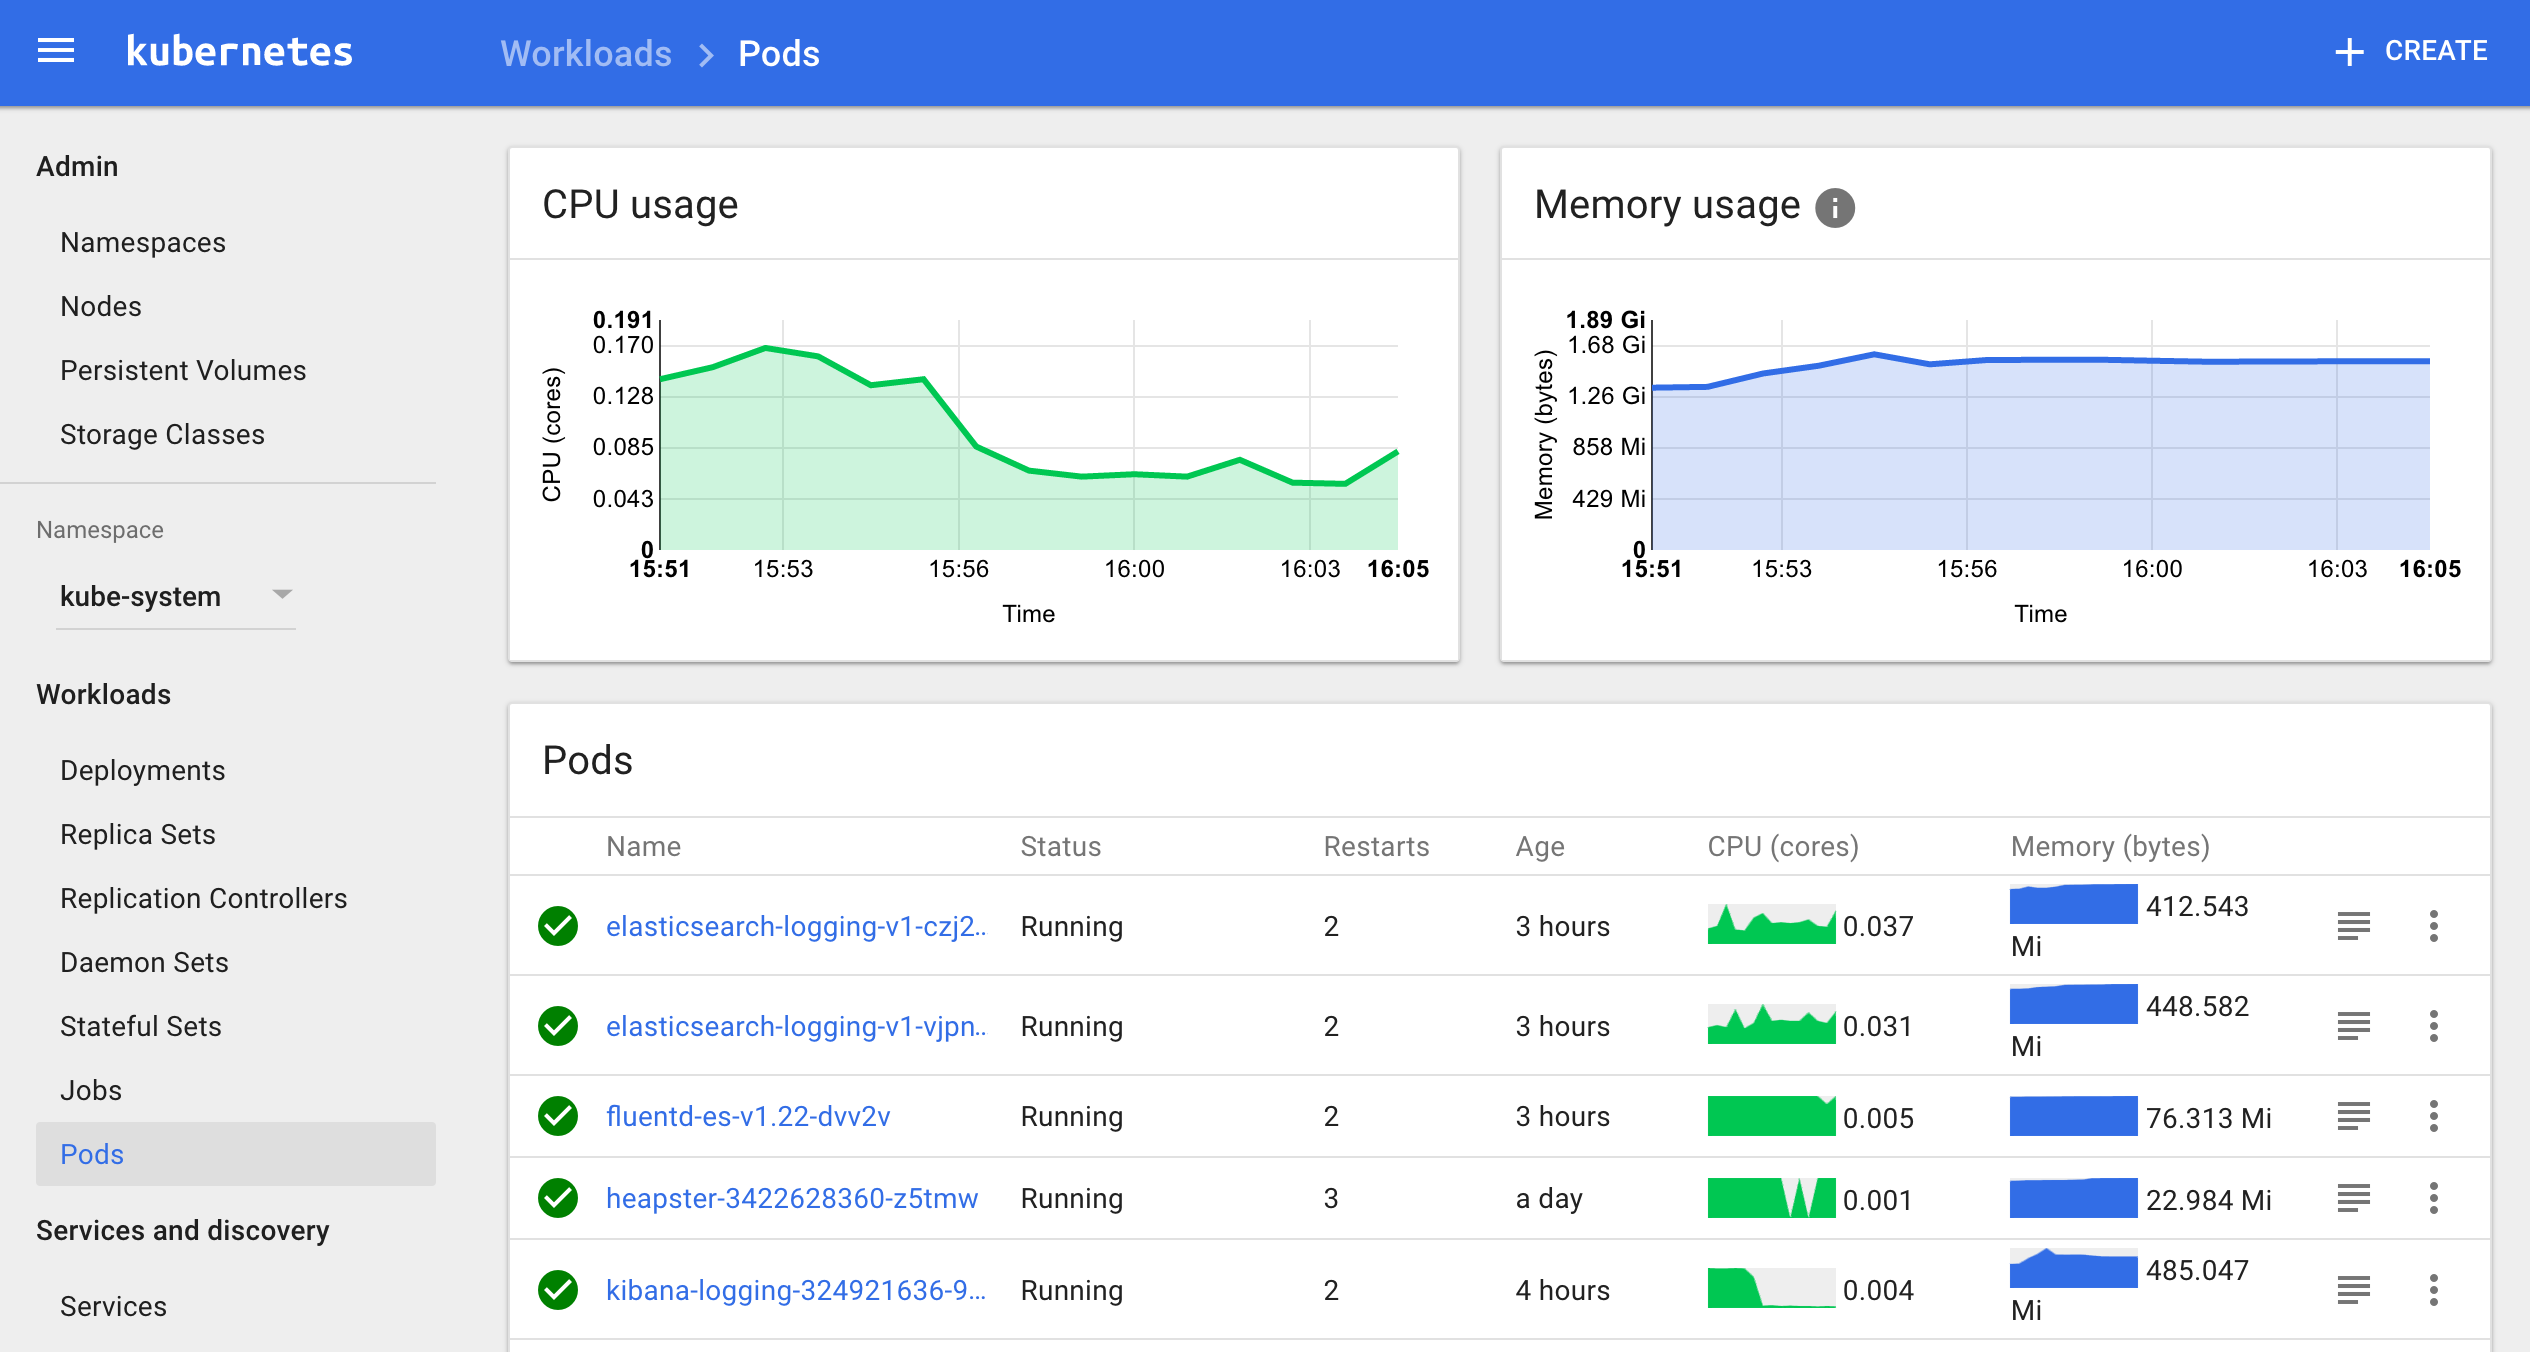Click the green status checkmark for fluentd-es-v1.22-dvv2v
This screenshot has height=1352, width=2530.
click(559, 1114)
